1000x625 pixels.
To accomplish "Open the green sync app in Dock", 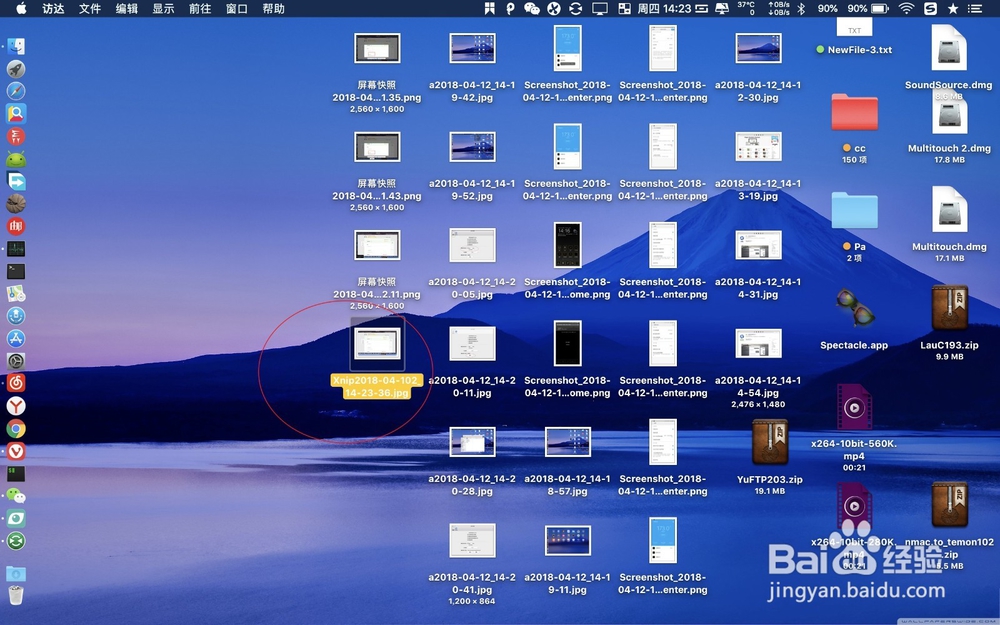I will 16,541.
